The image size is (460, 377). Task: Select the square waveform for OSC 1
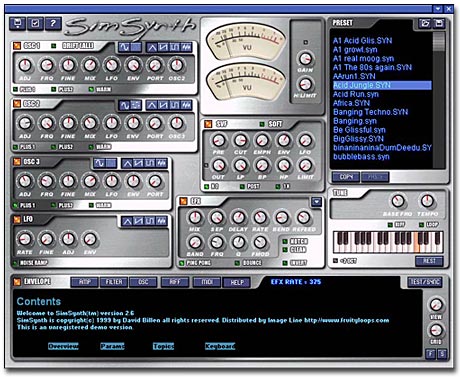174,47
